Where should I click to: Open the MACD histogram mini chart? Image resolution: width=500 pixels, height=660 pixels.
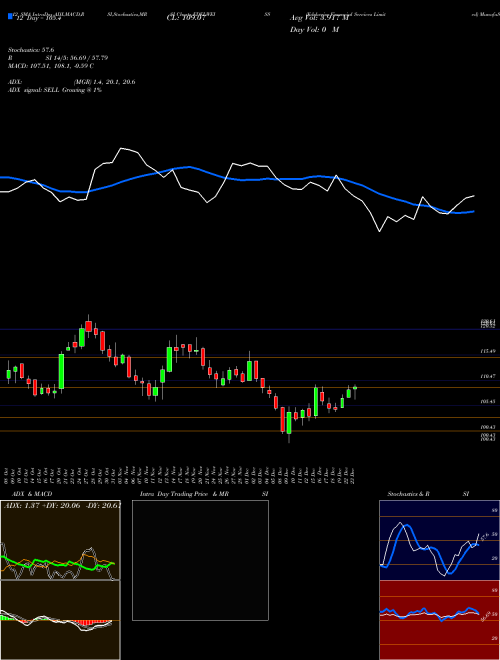click(60, 620)
